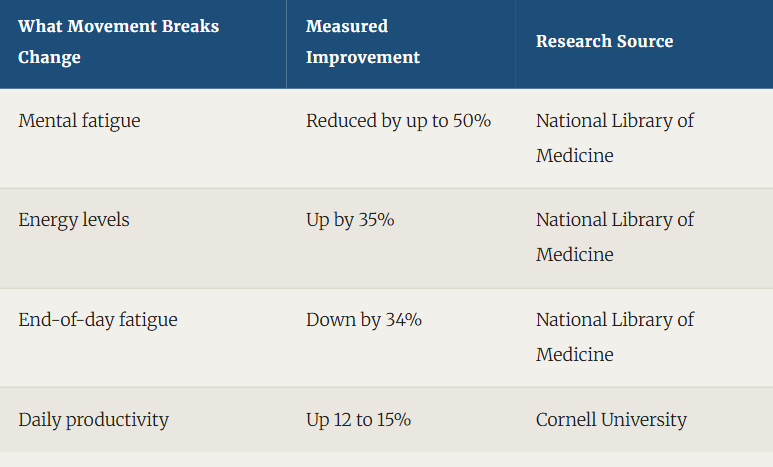Click the word 'Improvement' in the header
The image size is (773, 467).
tap(363, 58)
